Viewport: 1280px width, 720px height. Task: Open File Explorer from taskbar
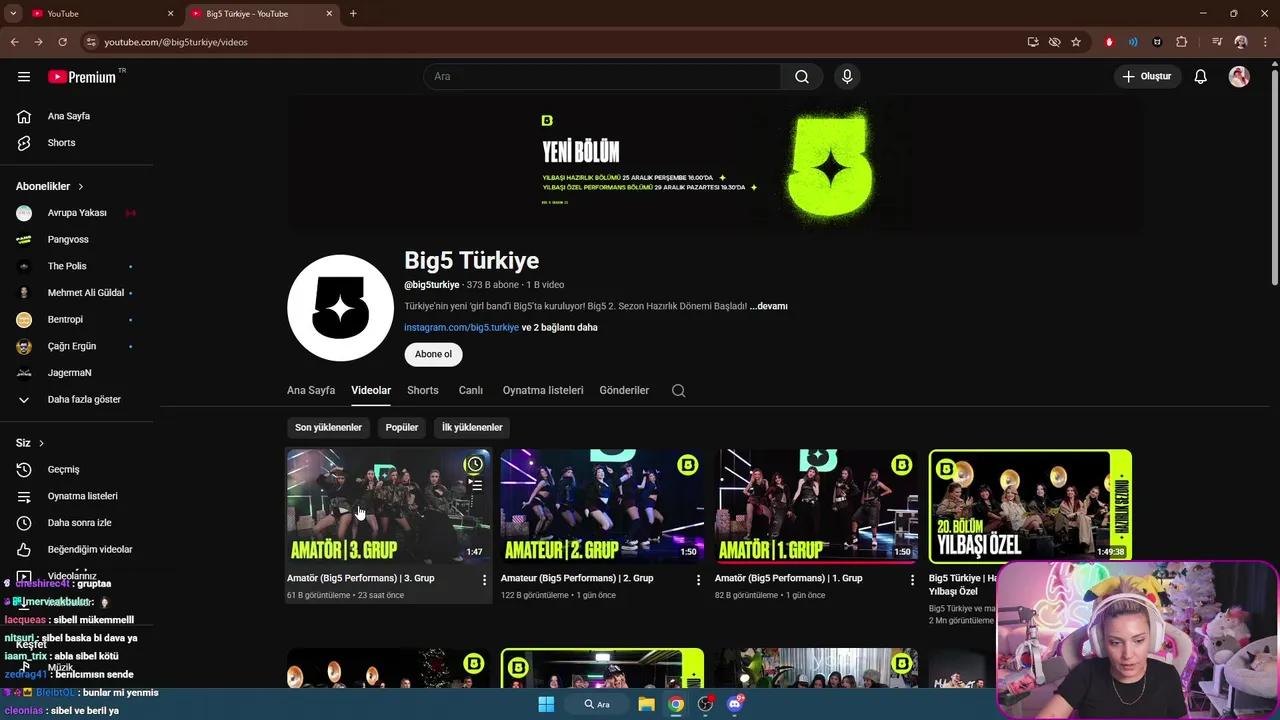tap(646, 704)
